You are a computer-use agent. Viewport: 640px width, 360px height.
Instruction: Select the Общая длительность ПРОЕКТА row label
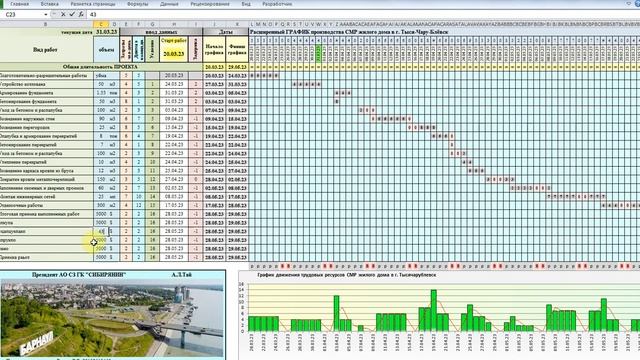click(x=100, y=67)
